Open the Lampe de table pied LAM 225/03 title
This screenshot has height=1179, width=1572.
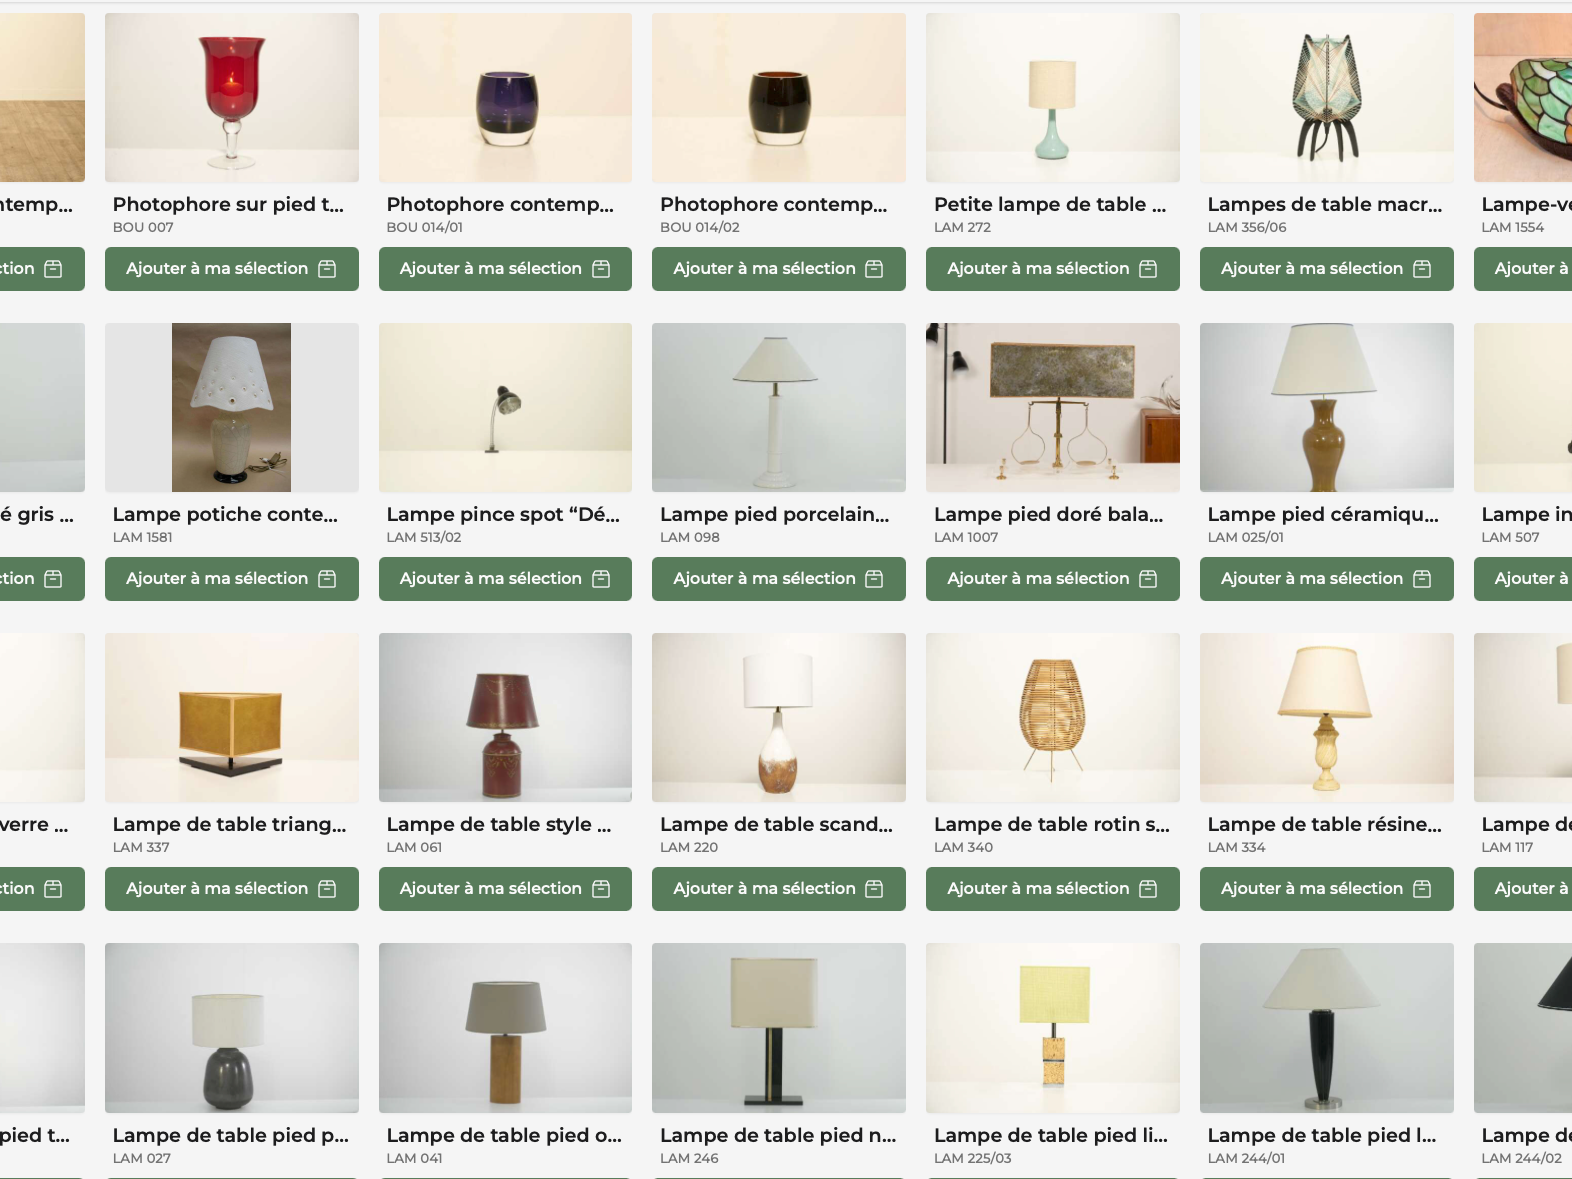(1050, 1135)
